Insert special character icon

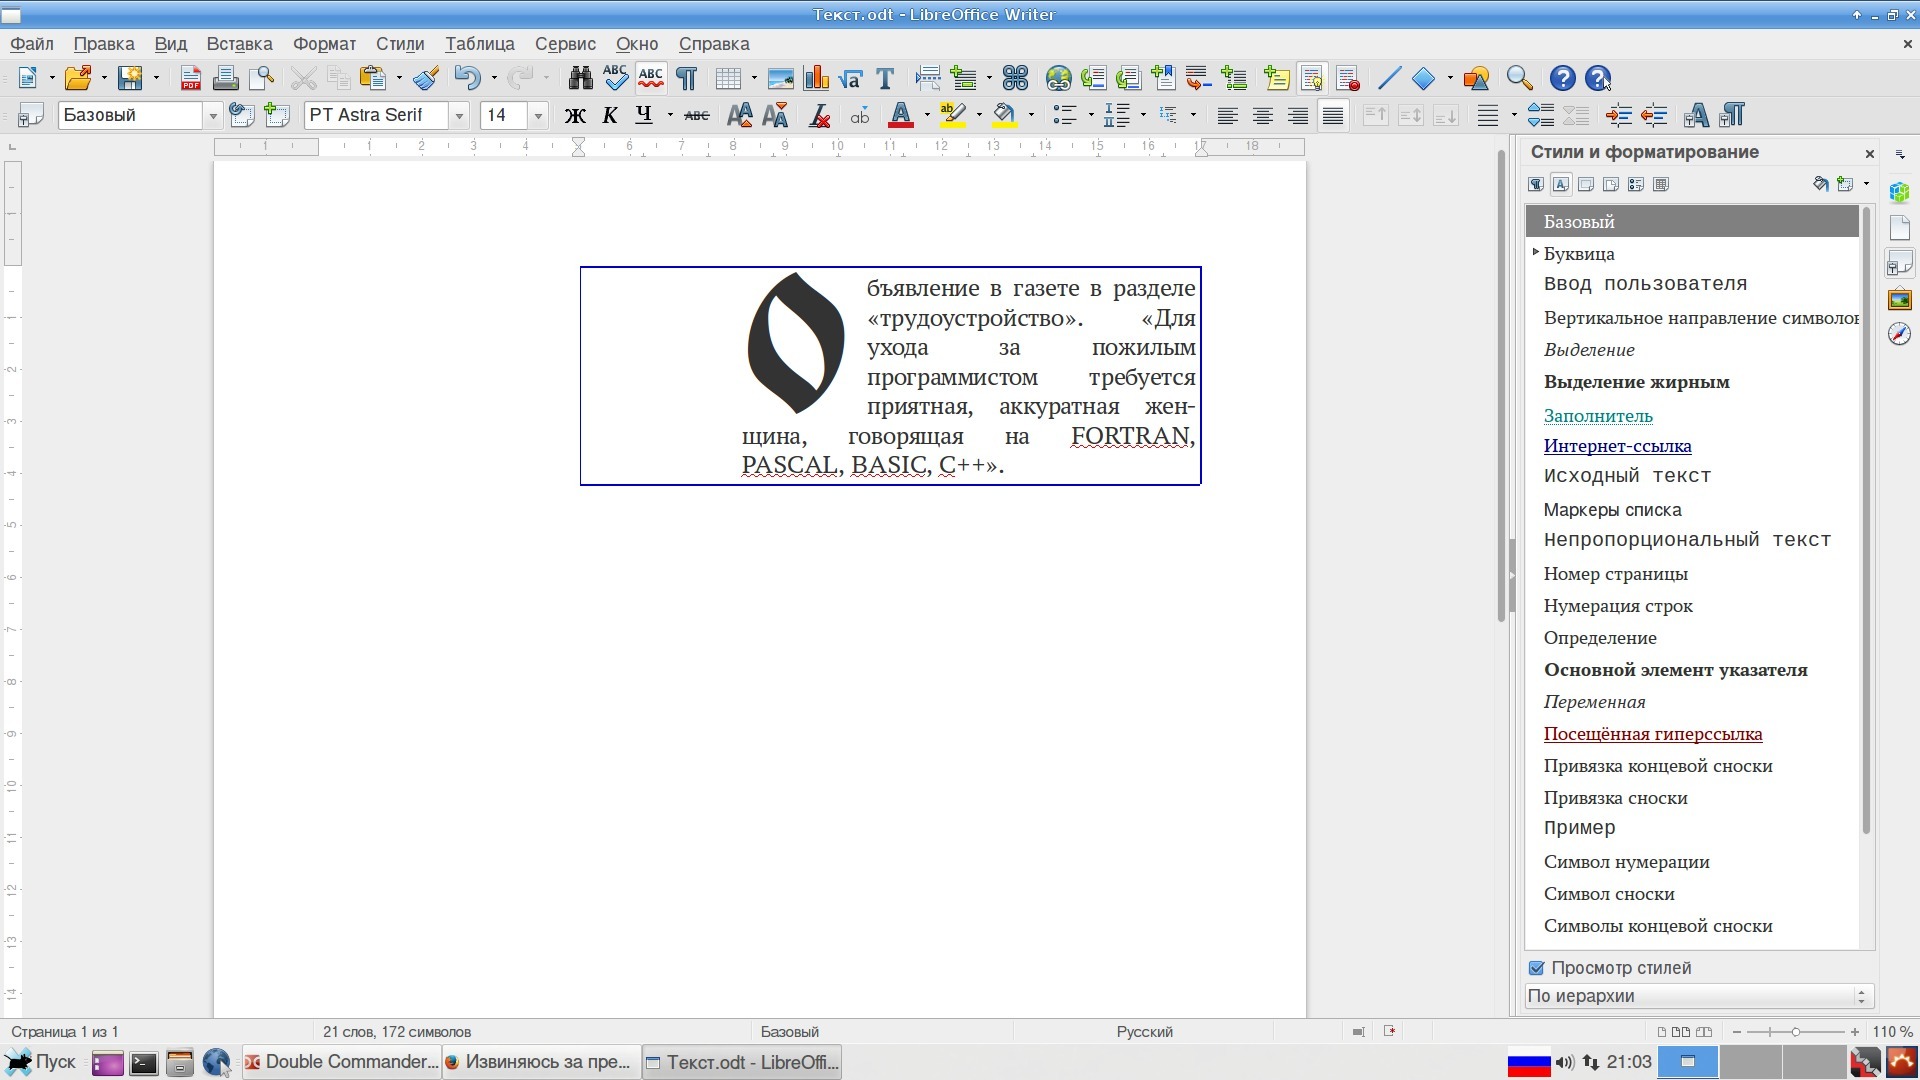click(1015, 78)
